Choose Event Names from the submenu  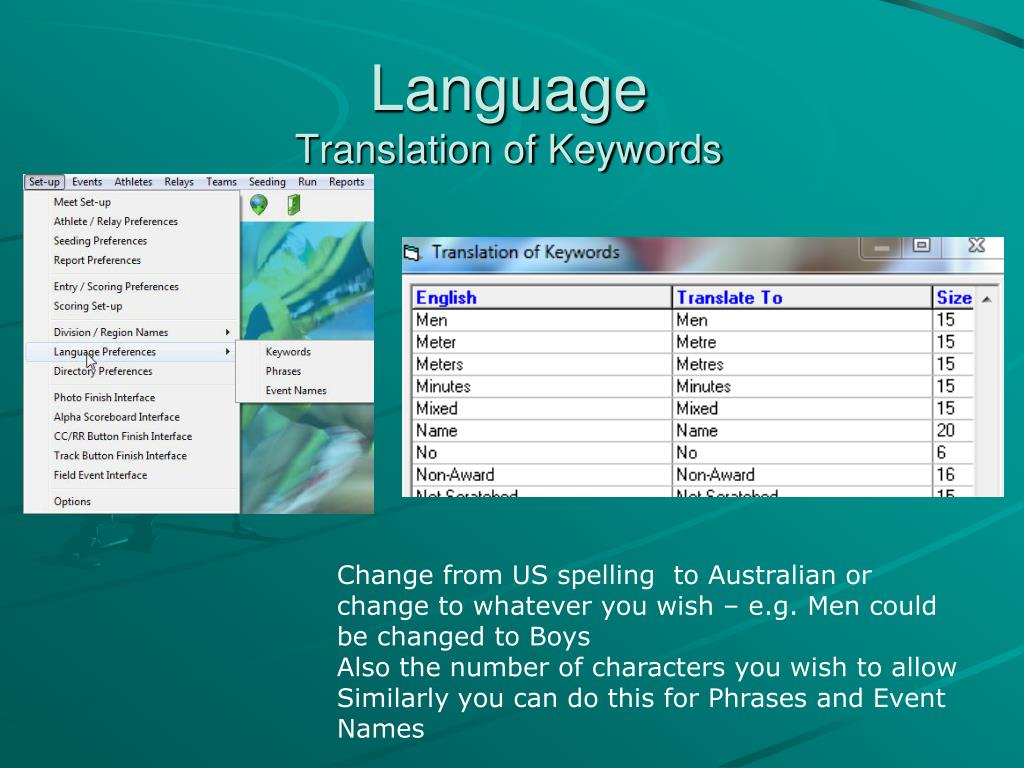click(305, 391)
